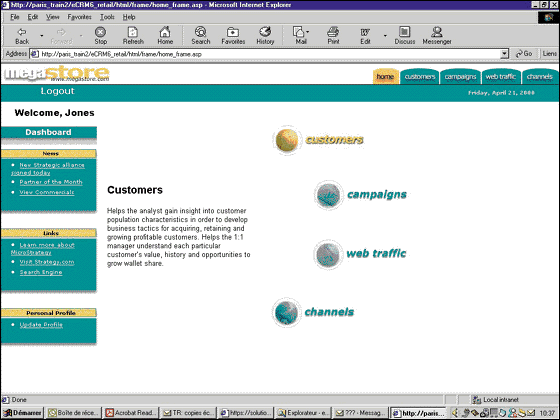The height and width of the screenshot is (420, 560).
Task: Click the Refresh toolbar icon
Action: (133, 32)
